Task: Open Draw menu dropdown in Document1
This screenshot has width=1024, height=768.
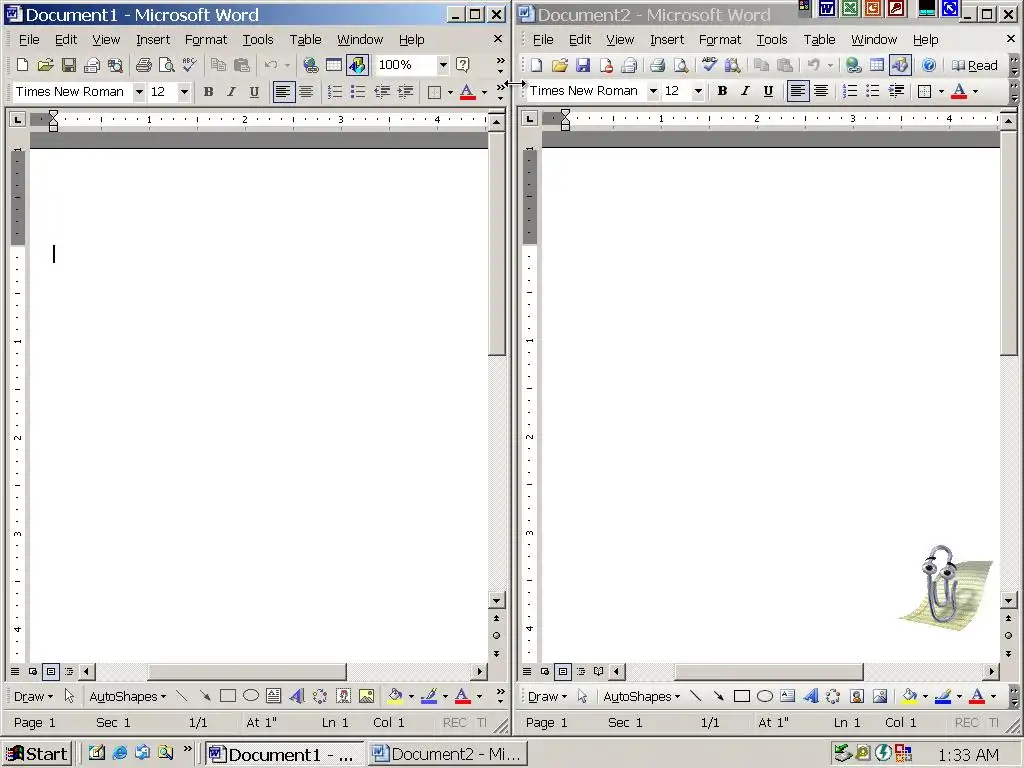Action: (33, 696)
